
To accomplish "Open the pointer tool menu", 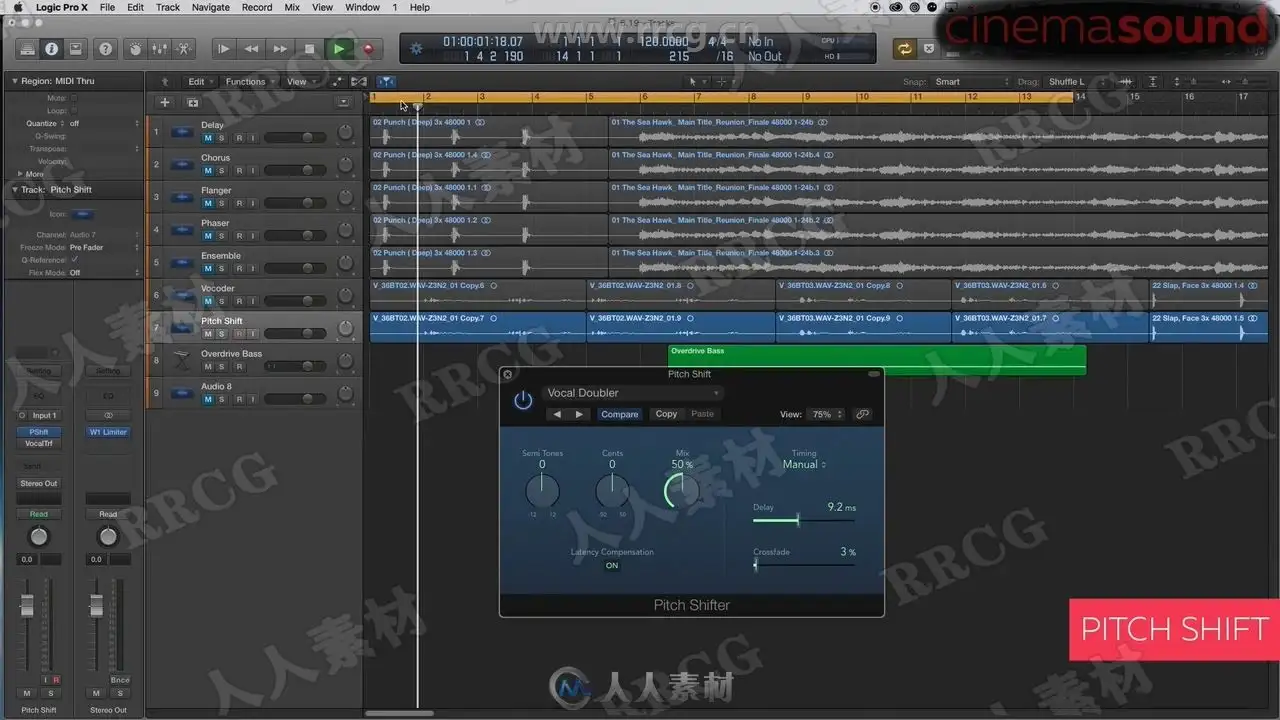I will [695, 82].
